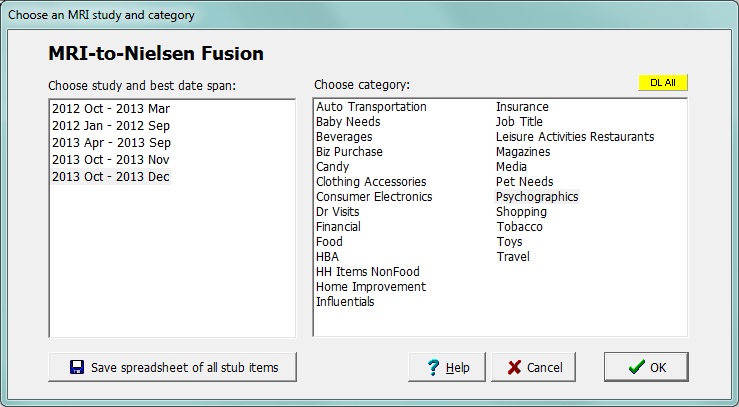
Task: Select the Toys category
Action: (509, 242)
